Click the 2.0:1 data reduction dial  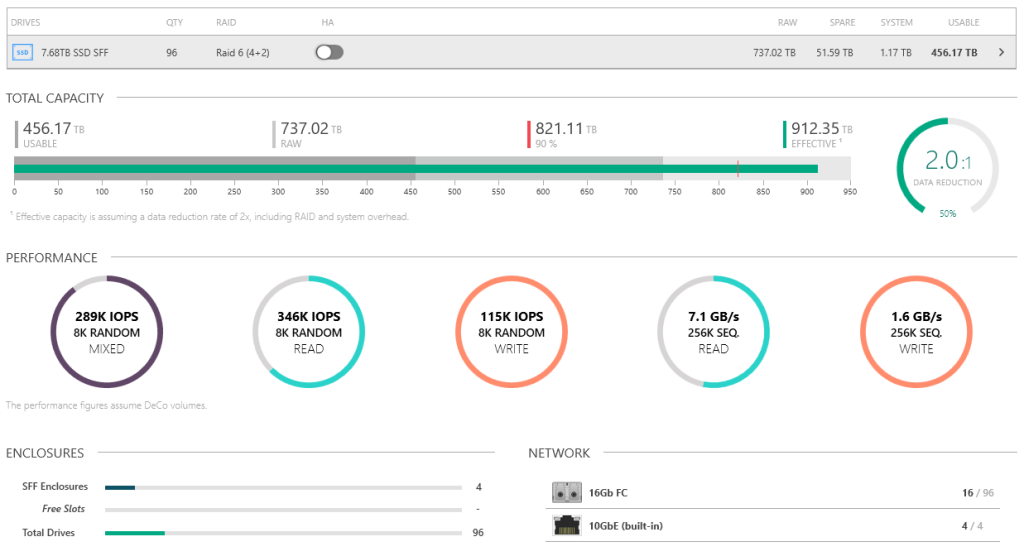pos(947,165)
